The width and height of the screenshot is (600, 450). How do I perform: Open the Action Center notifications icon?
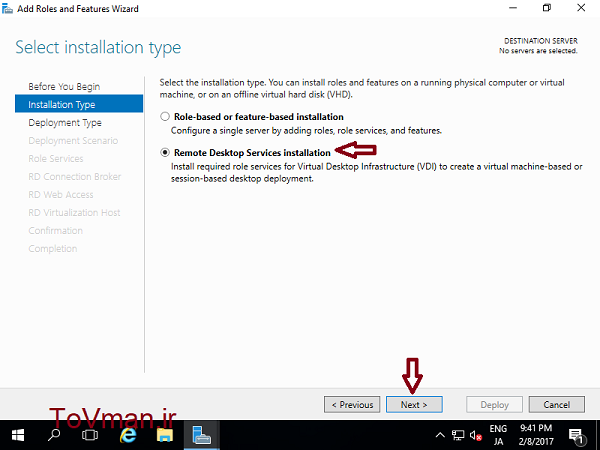(x=576, y=435)
